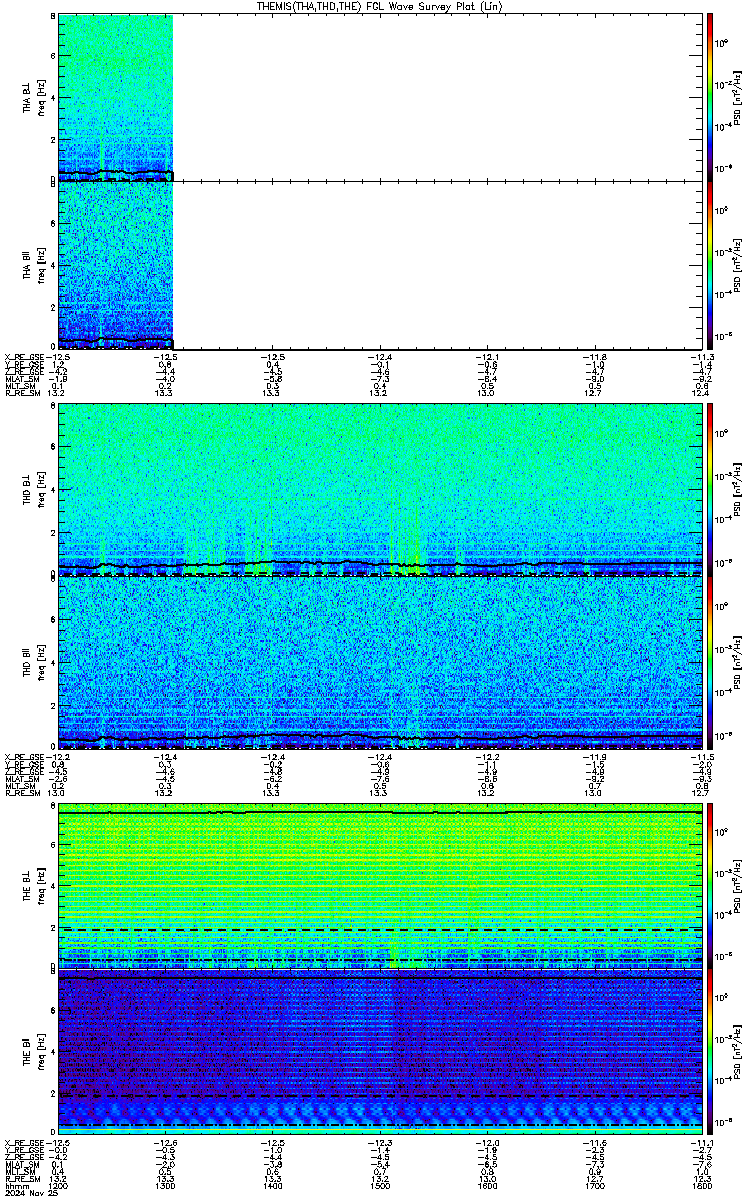Select the THE B-perpendicular spectrogram panel
This screenshot has height=1200, width=750.
380,884
